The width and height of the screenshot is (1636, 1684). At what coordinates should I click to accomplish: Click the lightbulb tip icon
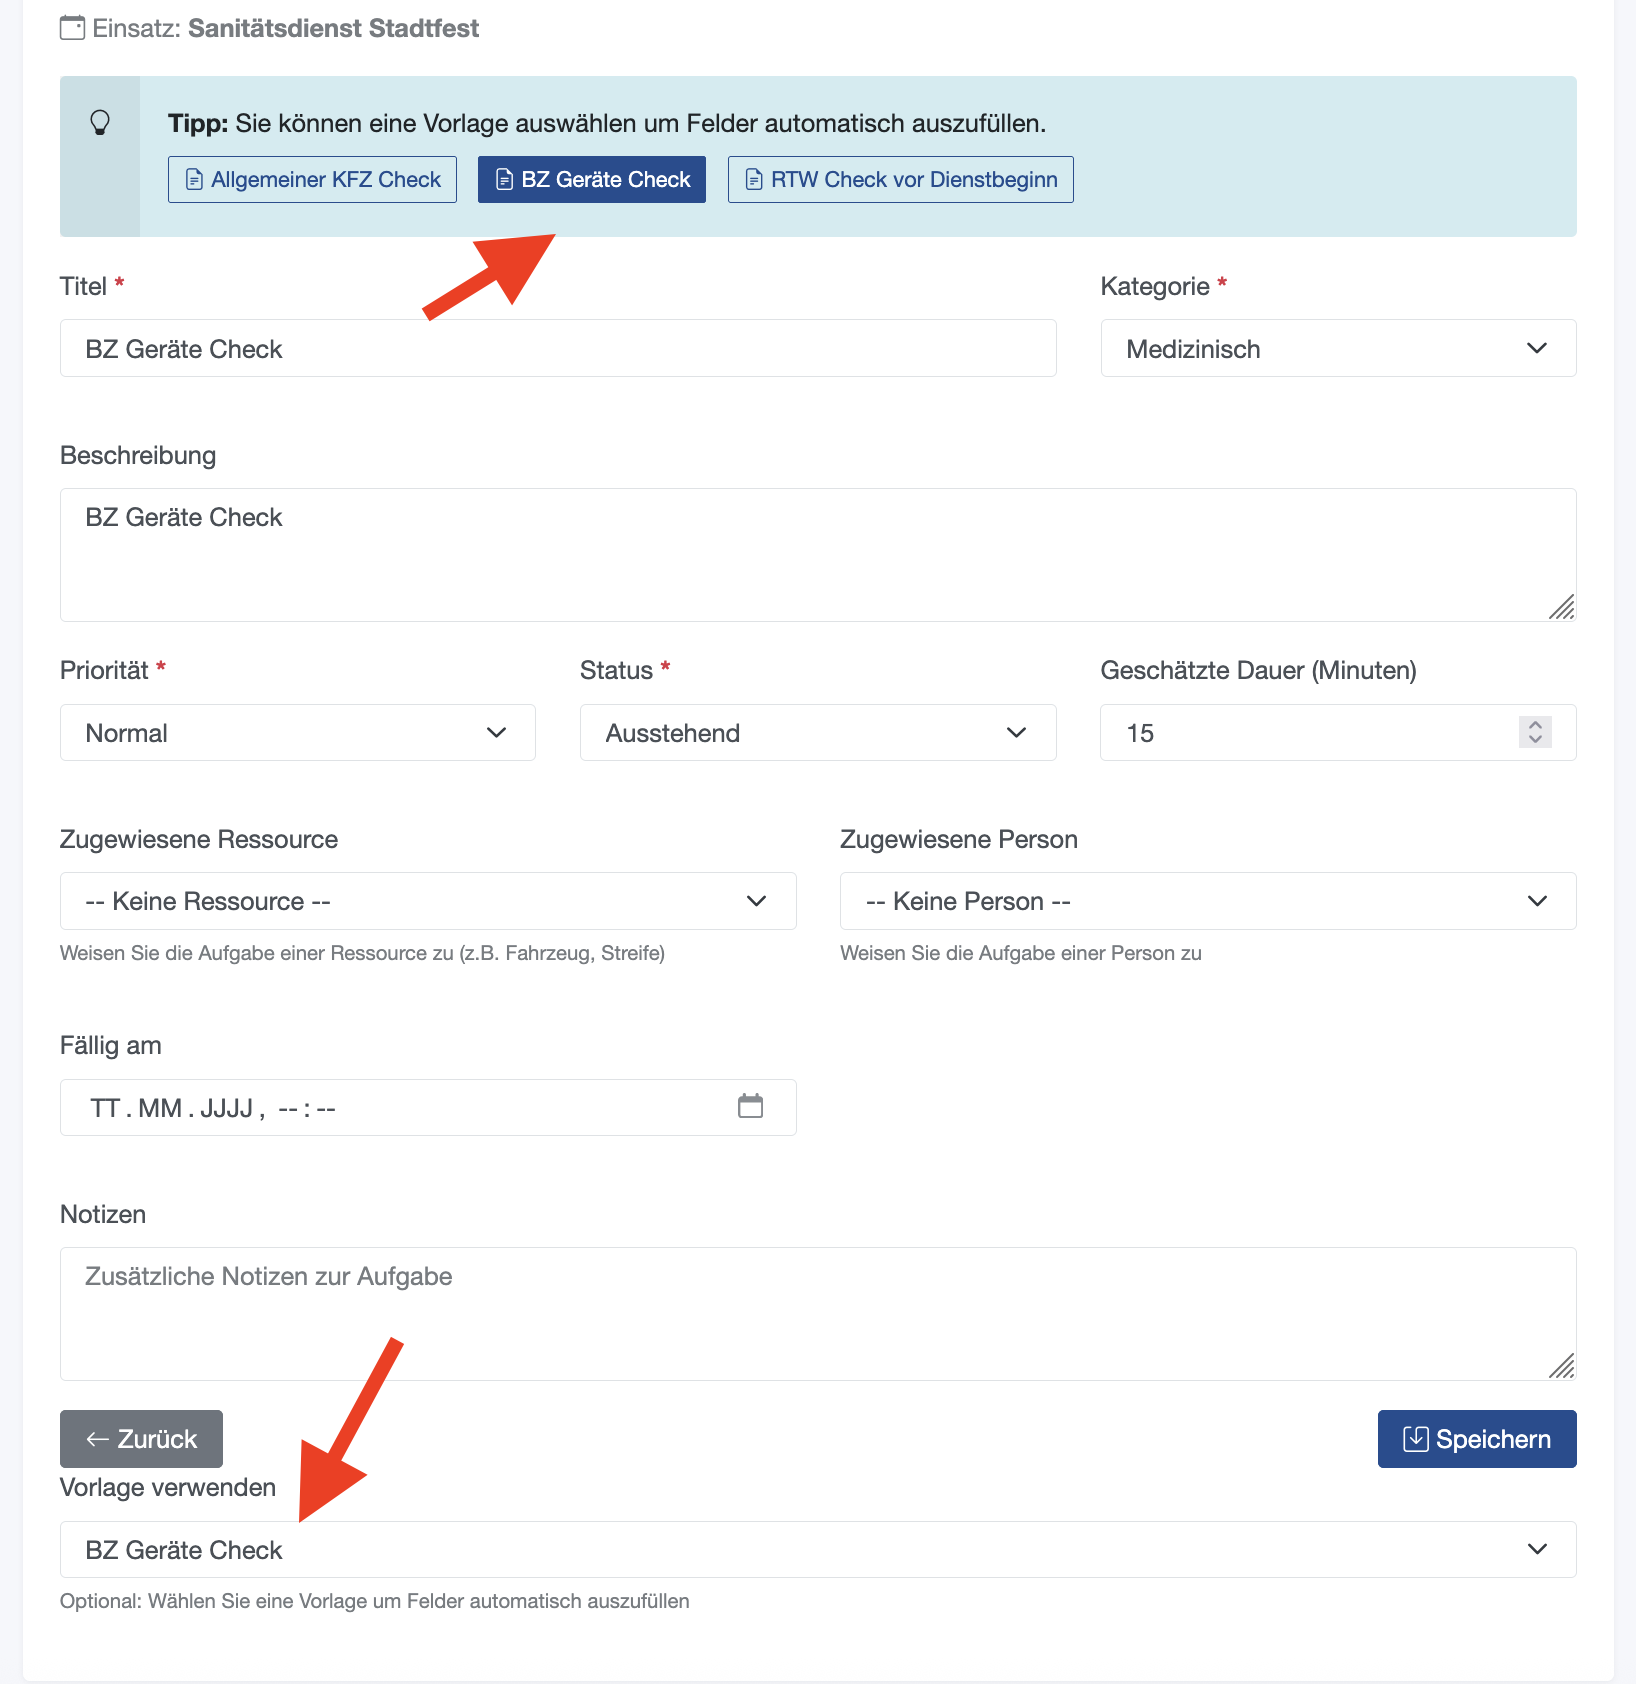pyautogui.click(x=100, y=123)
